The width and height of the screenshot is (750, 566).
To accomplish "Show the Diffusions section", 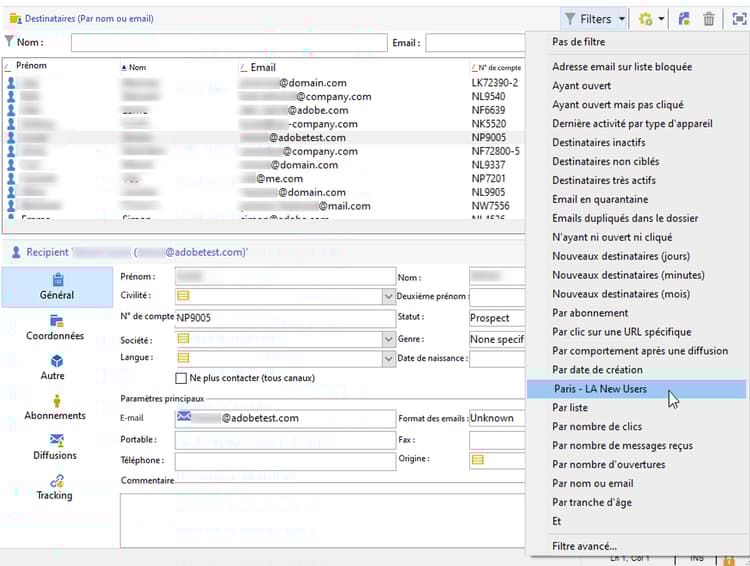I will [56, 446].
